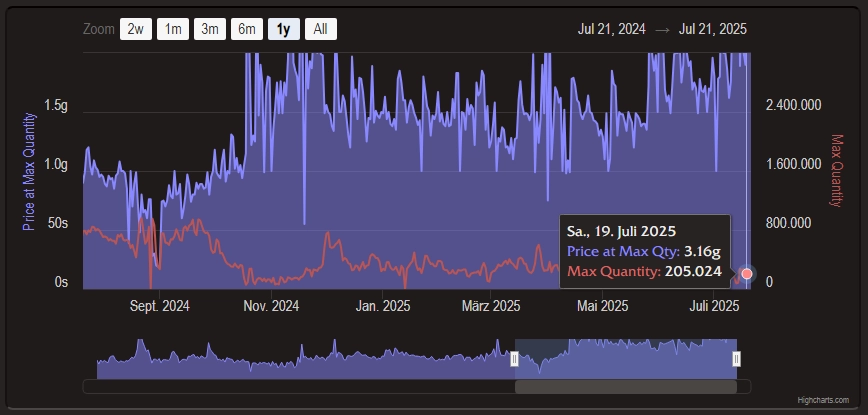Set chart zoom to 6m

click(x=247, y=29)
